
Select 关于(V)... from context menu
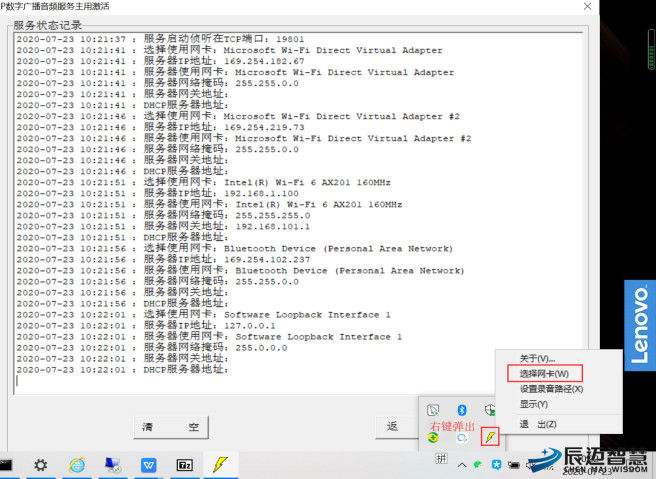(537, 358)
